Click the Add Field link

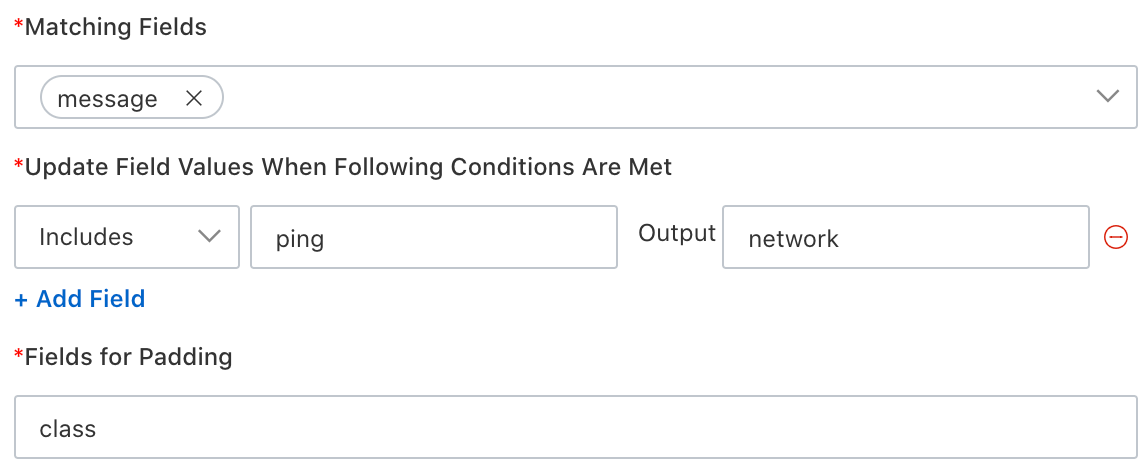coord(90,299)
